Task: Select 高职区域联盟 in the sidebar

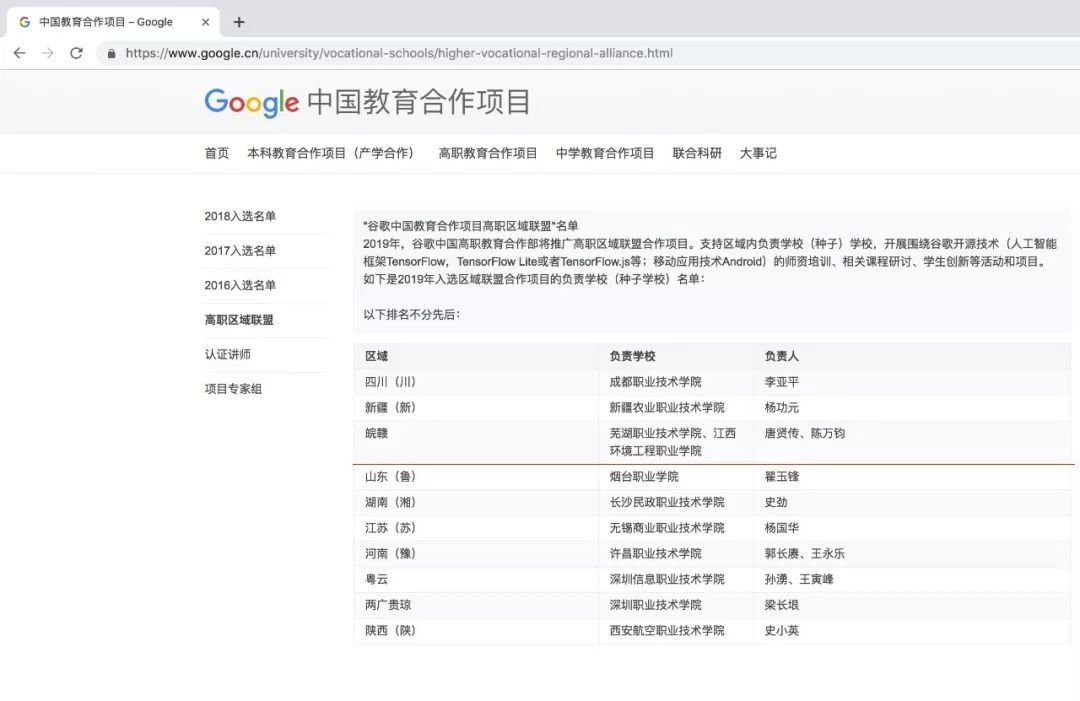Action: (239, 320)
